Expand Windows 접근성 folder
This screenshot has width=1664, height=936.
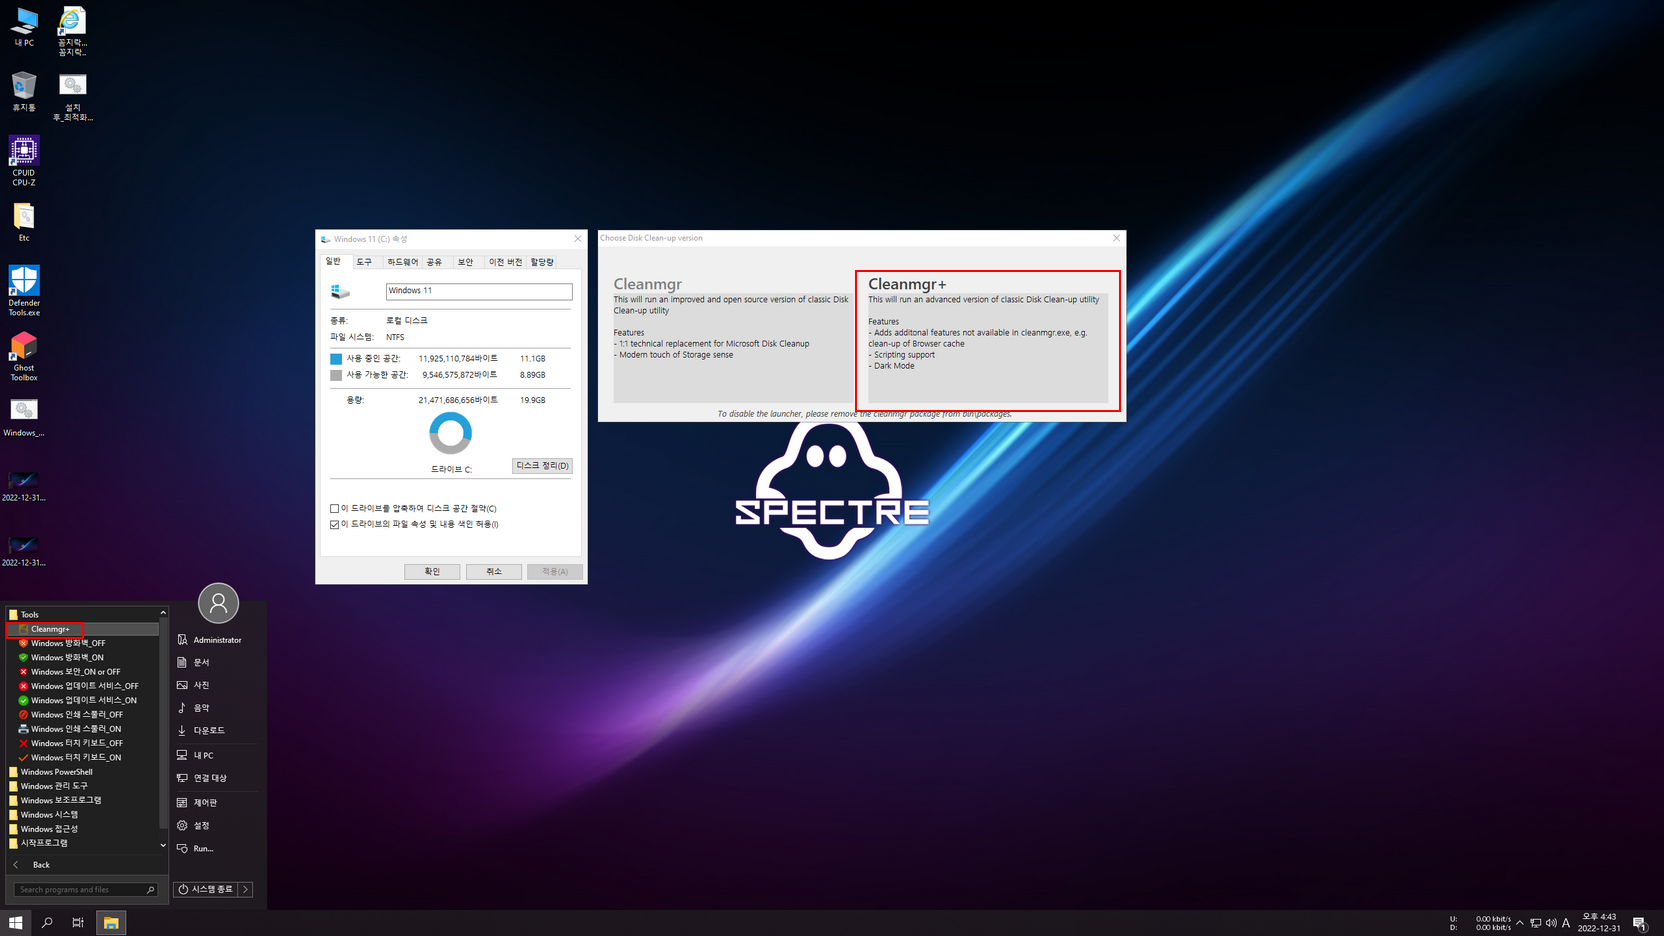[x=49, y=829]
